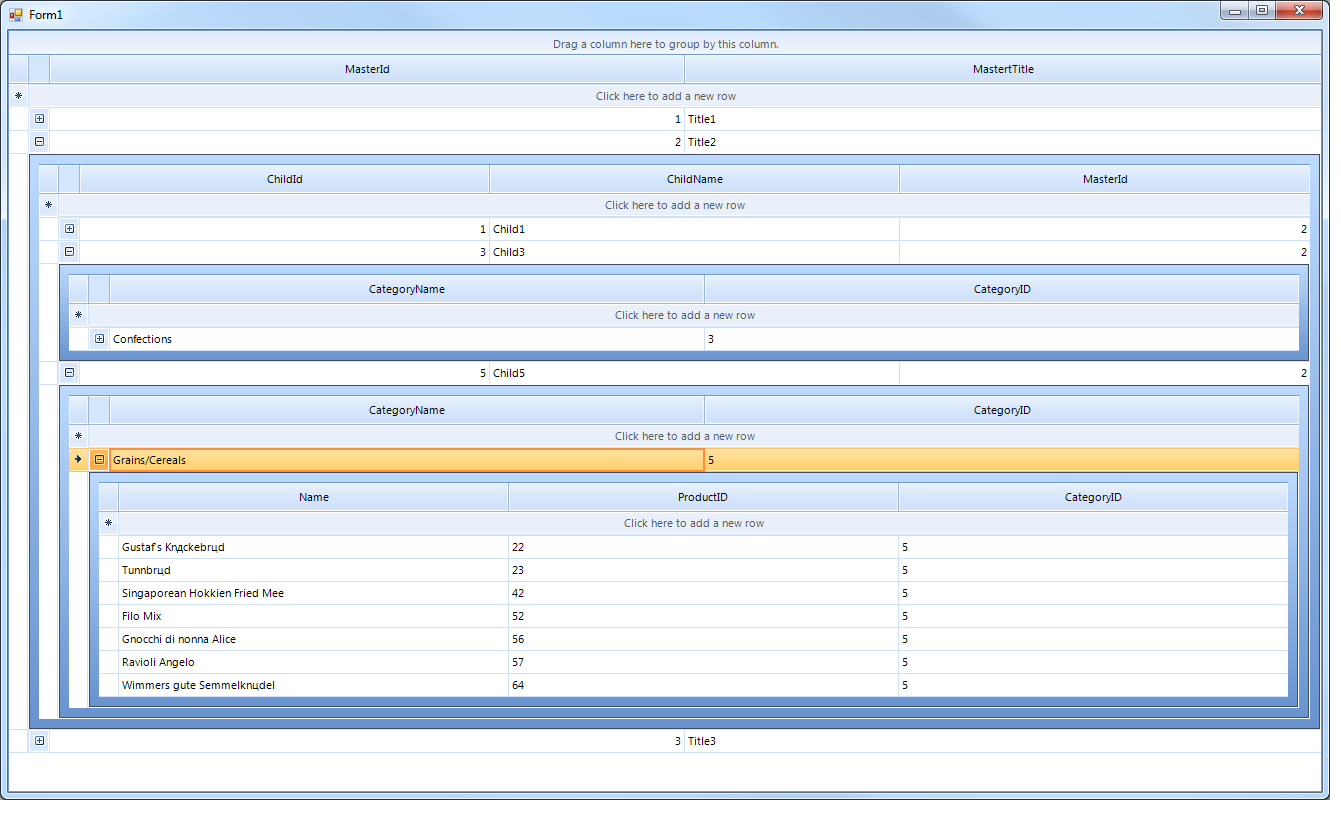Select the Confections cell

point(407,339)
